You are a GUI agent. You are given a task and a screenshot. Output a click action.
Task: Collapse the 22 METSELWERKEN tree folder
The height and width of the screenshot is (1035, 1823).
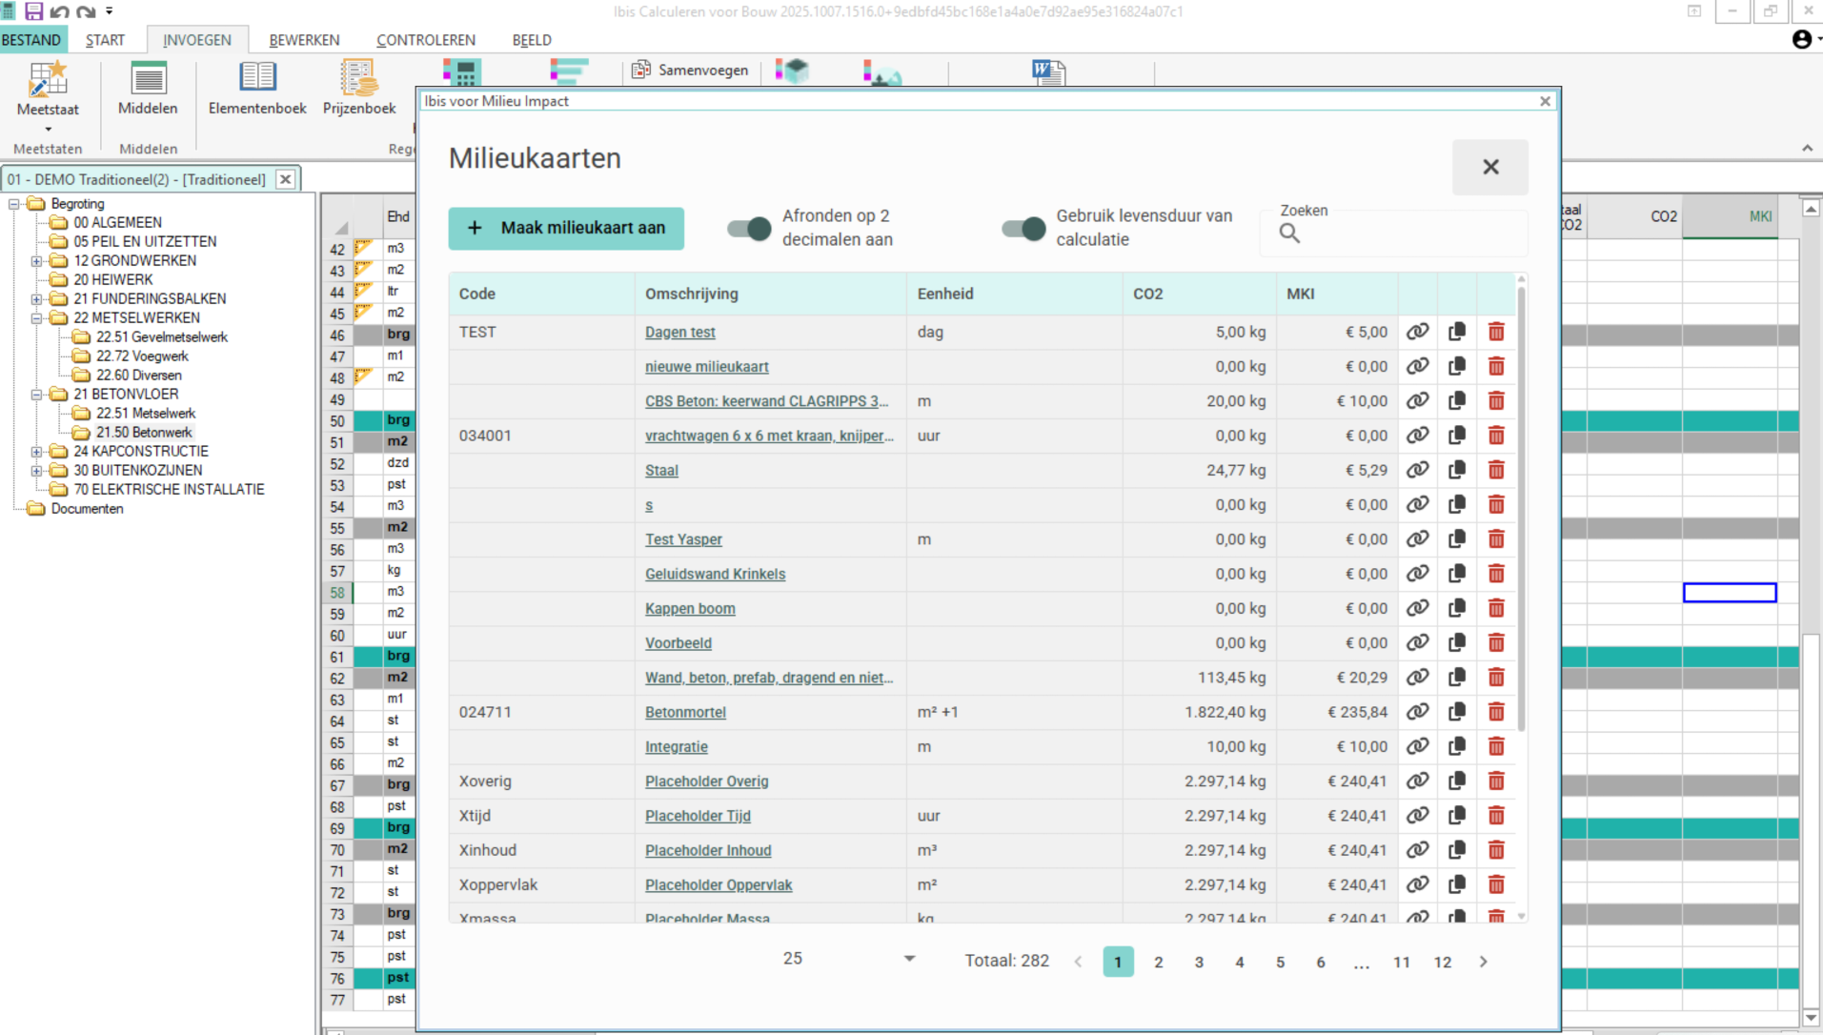coord(37,318)
